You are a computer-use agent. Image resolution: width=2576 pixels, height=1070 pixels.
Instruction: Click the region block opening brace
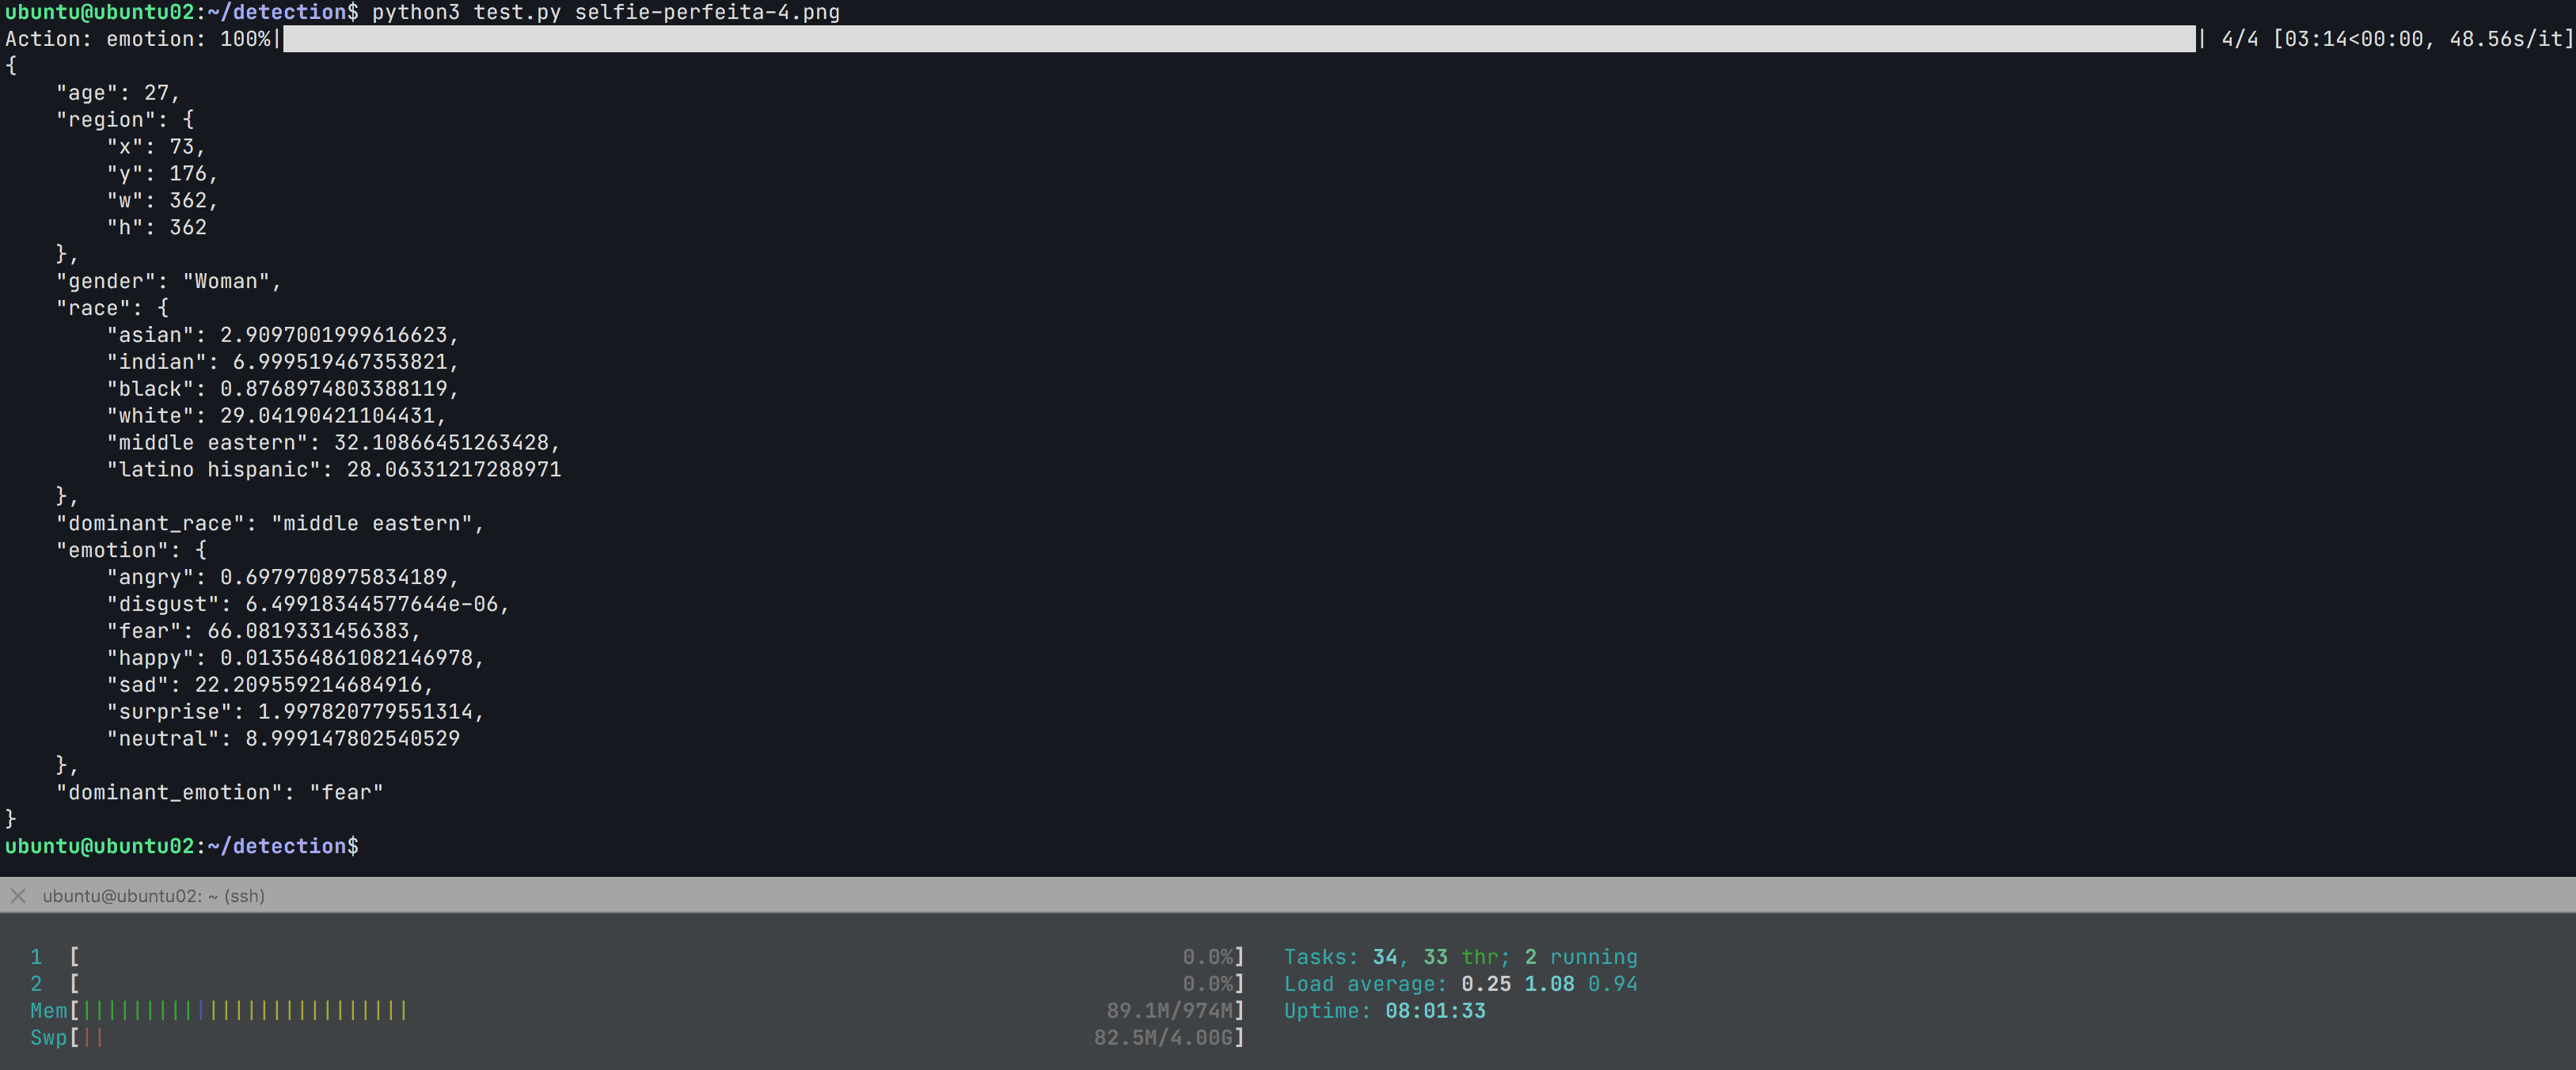[x=186, y=119]
